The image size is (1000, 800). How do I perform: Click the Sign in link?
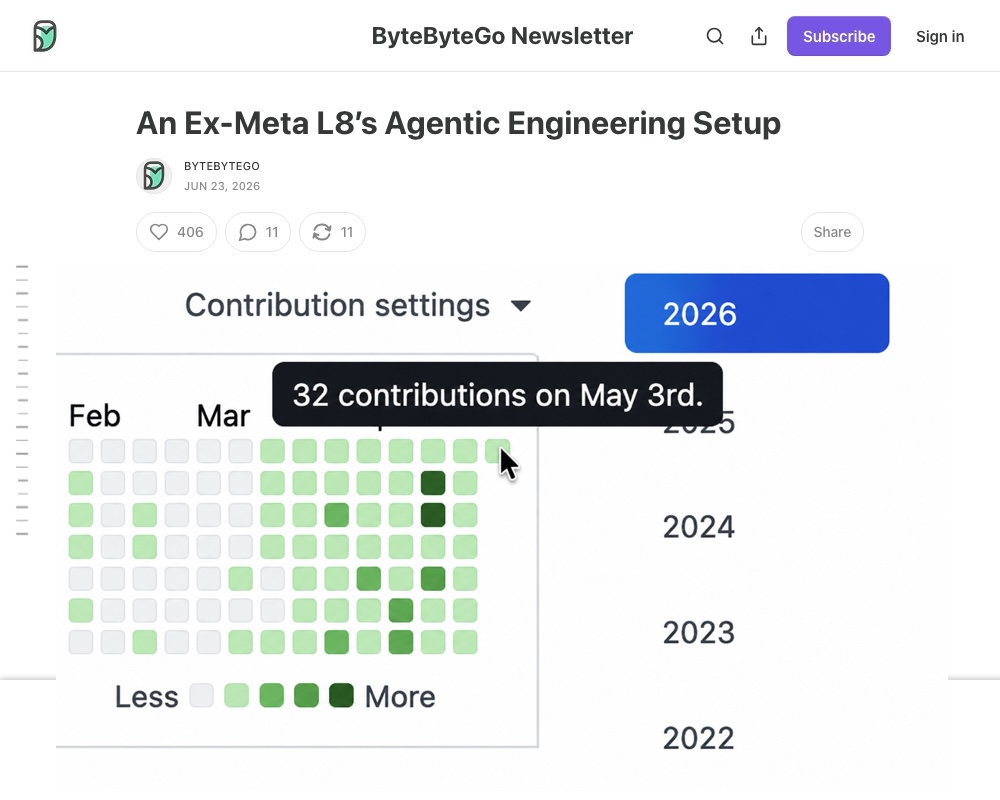point(939,36)
